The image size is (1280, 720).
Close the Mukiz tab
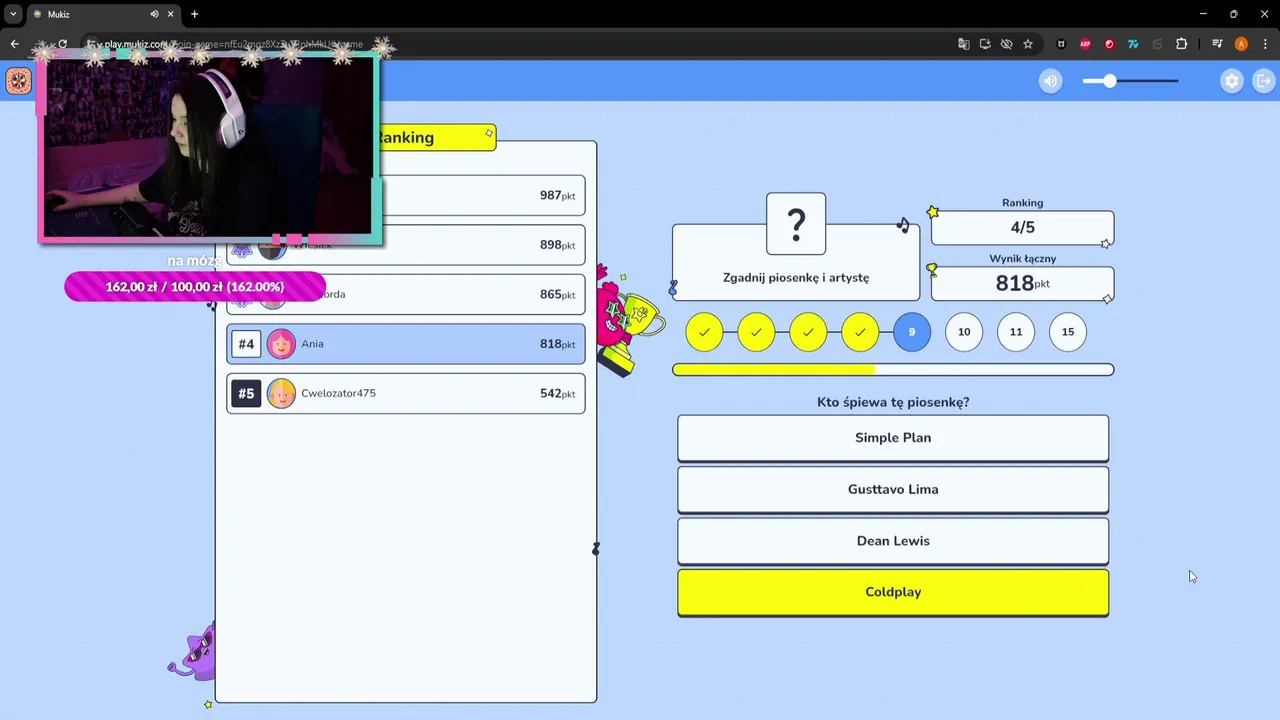point(170,14)
